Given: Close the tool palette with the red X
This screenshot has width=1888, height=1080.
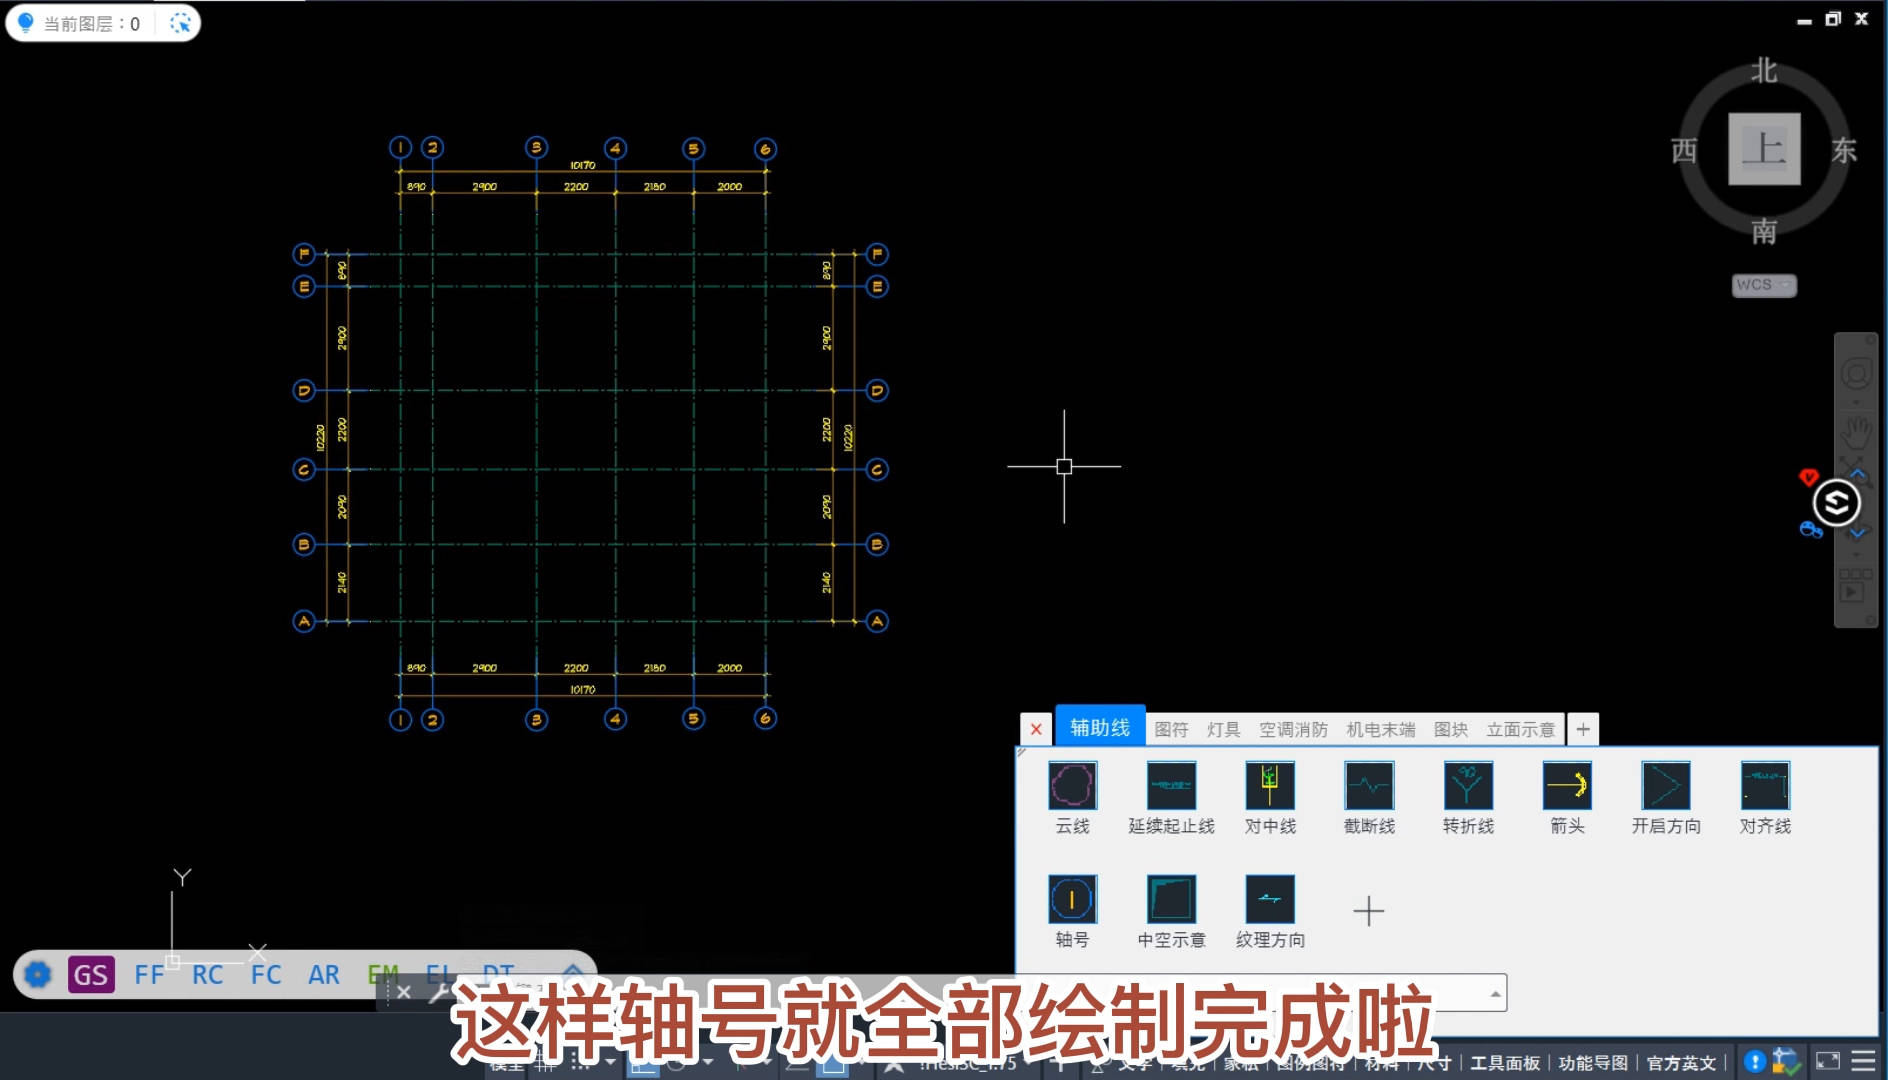Looking at the screenshot, I should click(1036, 729).
